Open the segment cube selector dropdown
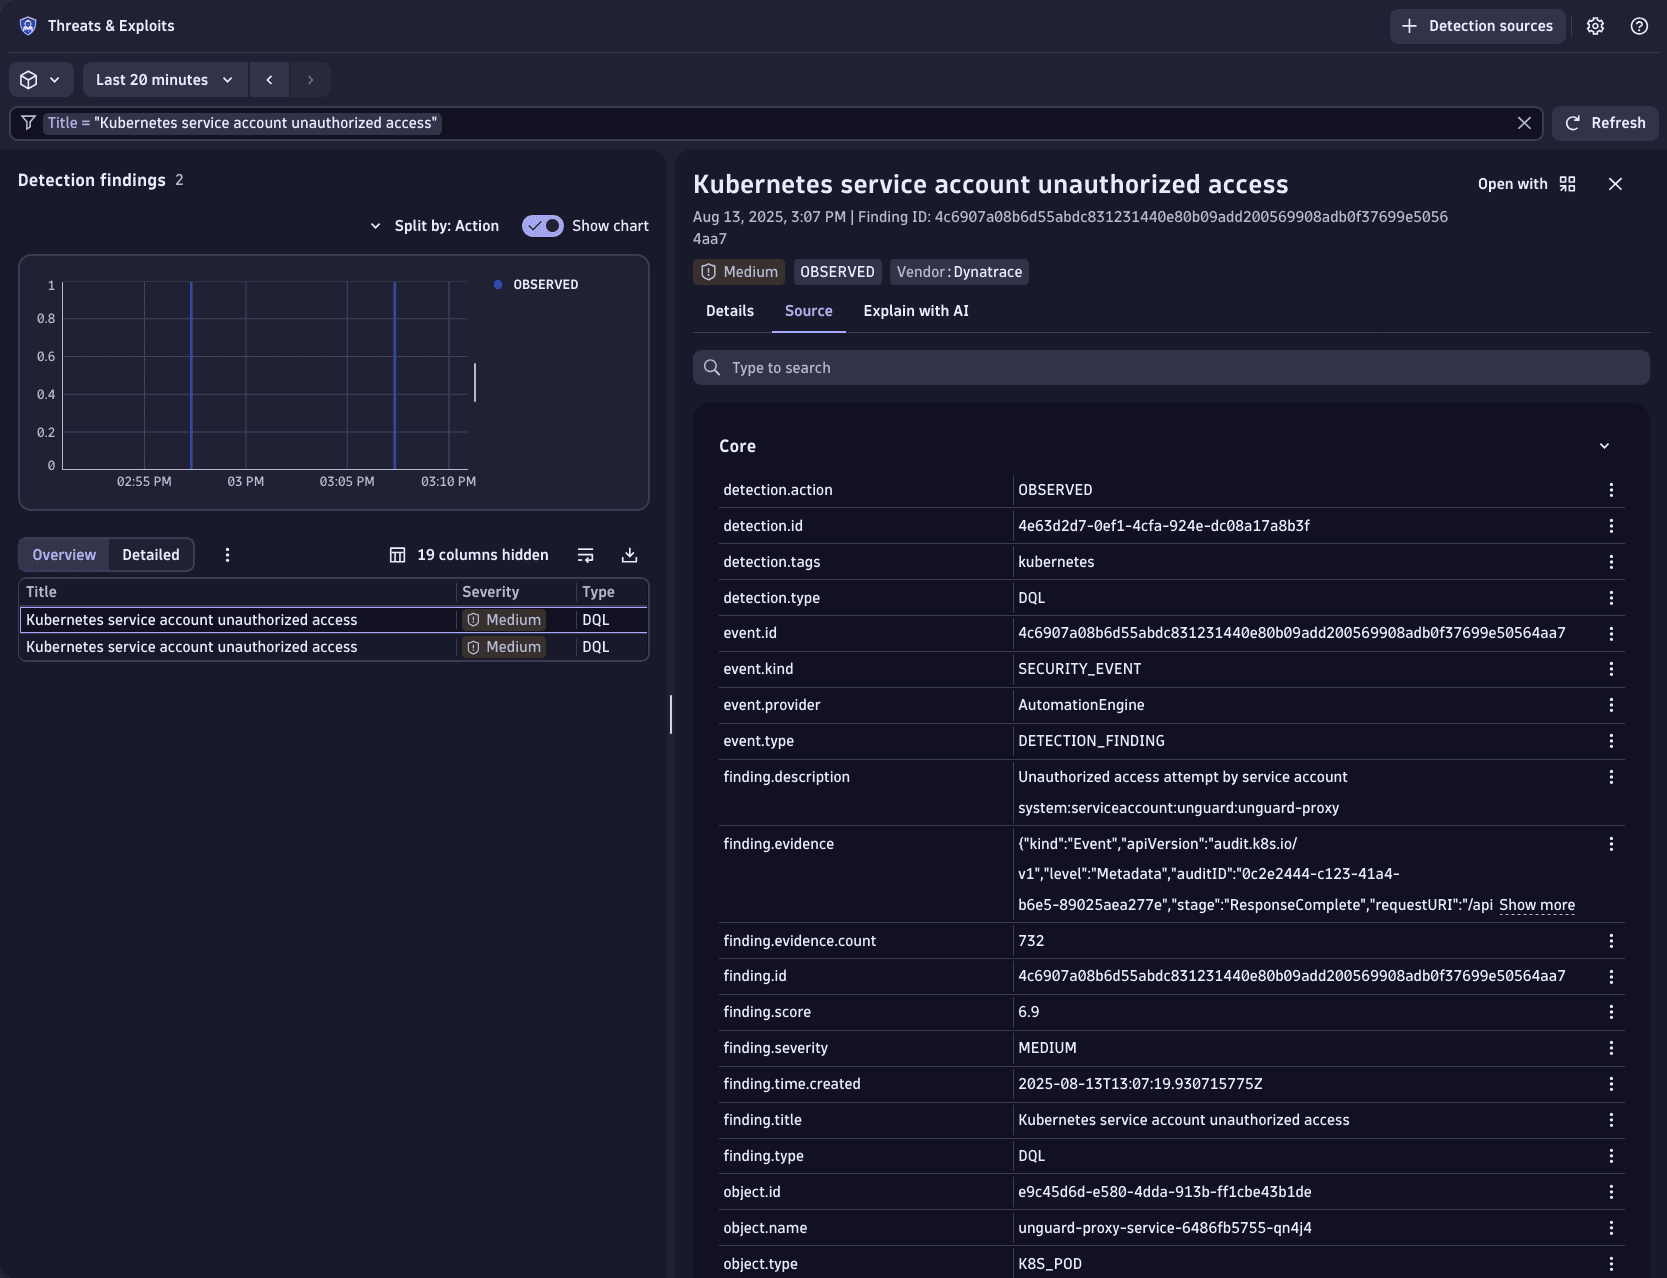The image size is (1667, 1278). (41, 80)
